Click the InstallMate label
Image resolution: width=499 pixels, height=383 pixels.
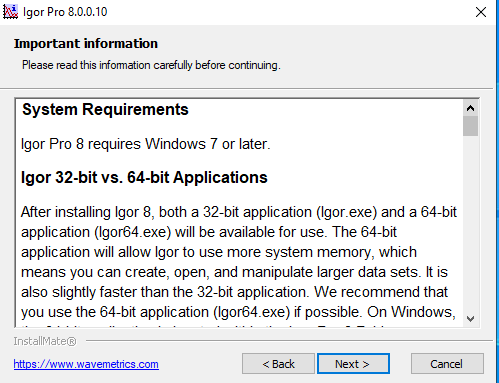tap(45, 341)
